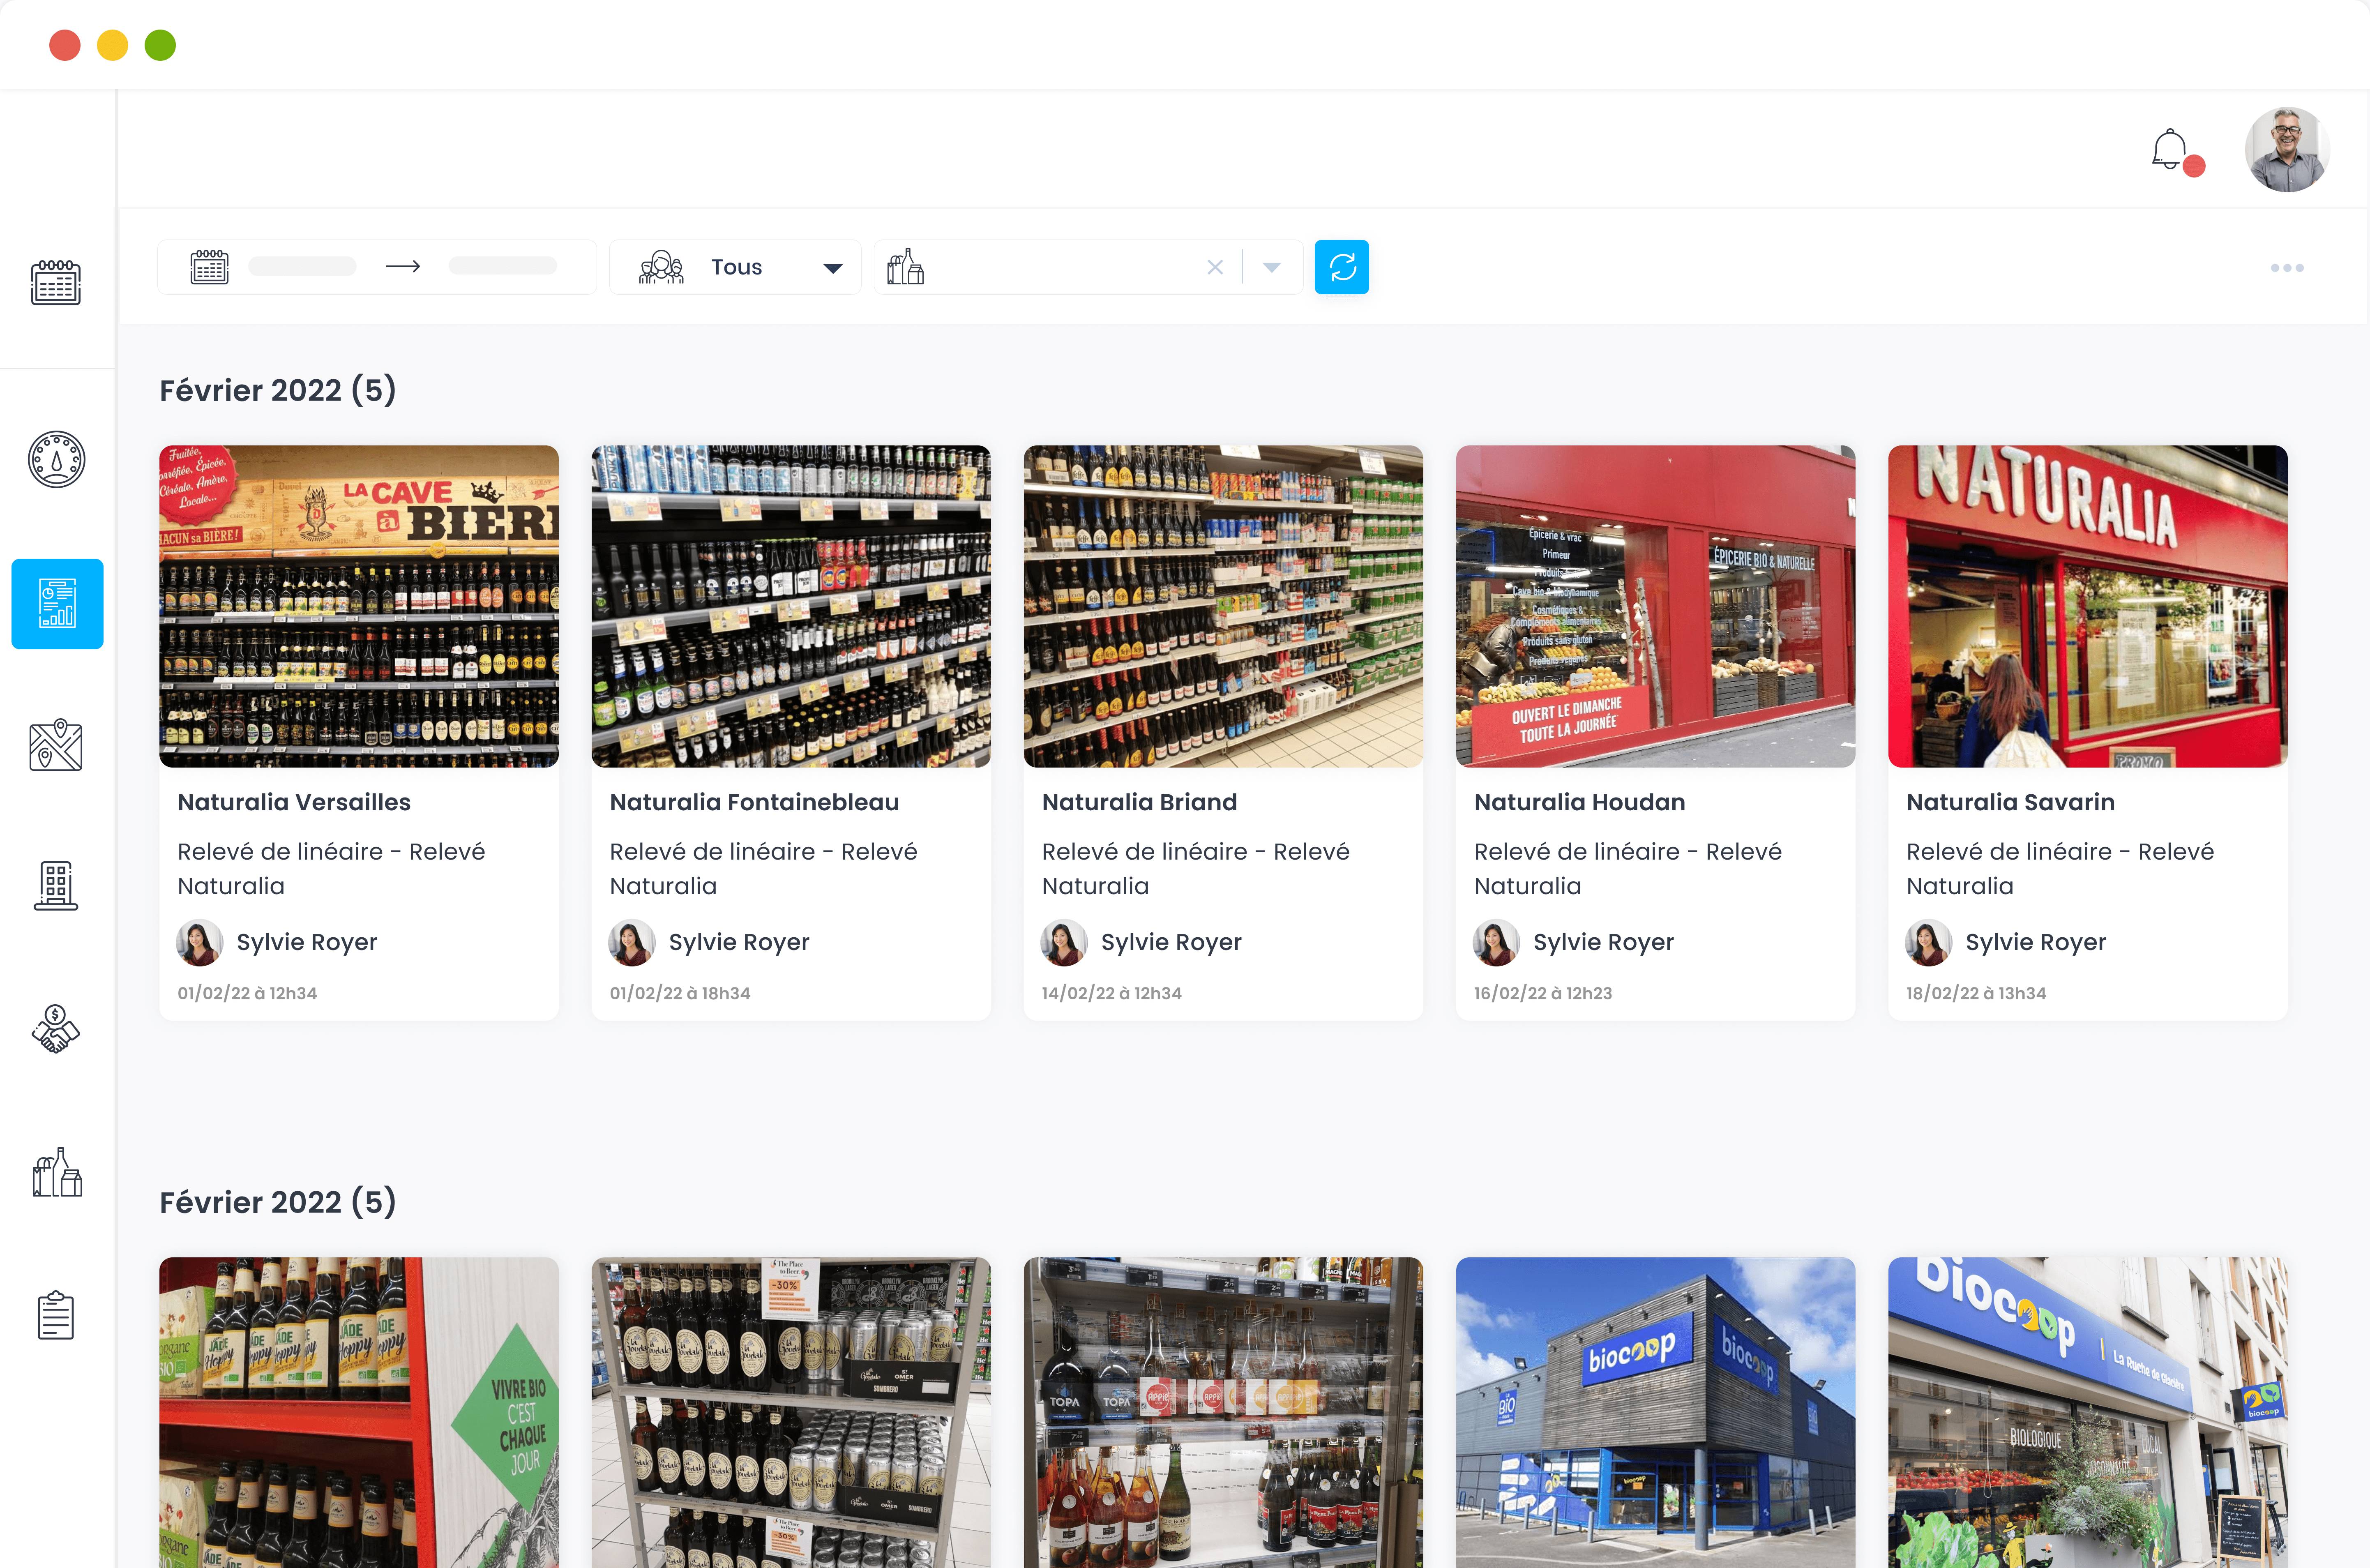Click date 01/02/22 à 12h34
Viewport: 2370px width, 1568px height.
(x=247, y=993)
